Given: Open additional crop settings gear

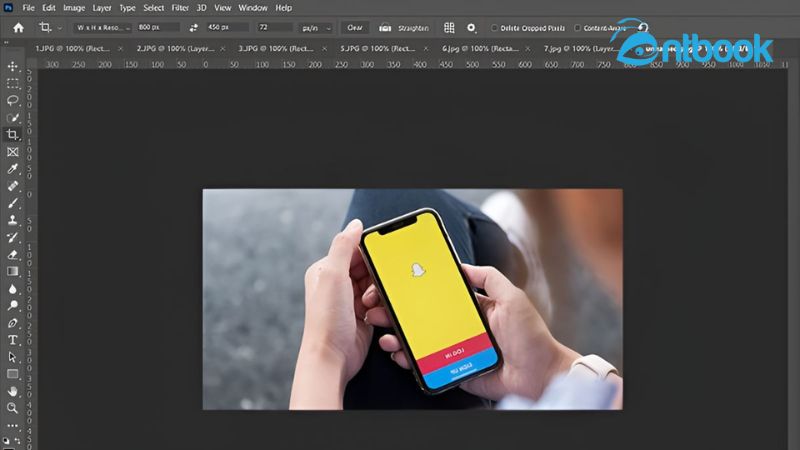Looking at the screenshot, I should tap(471, 28).
